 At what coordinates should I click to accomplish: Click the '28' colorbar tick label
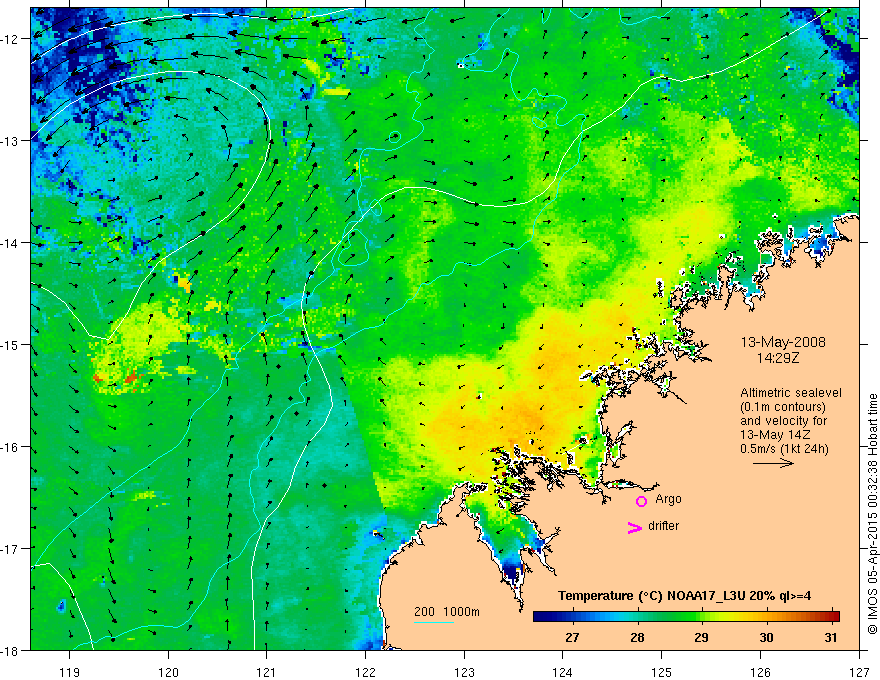pyautogui.click(x=637, y=637)
